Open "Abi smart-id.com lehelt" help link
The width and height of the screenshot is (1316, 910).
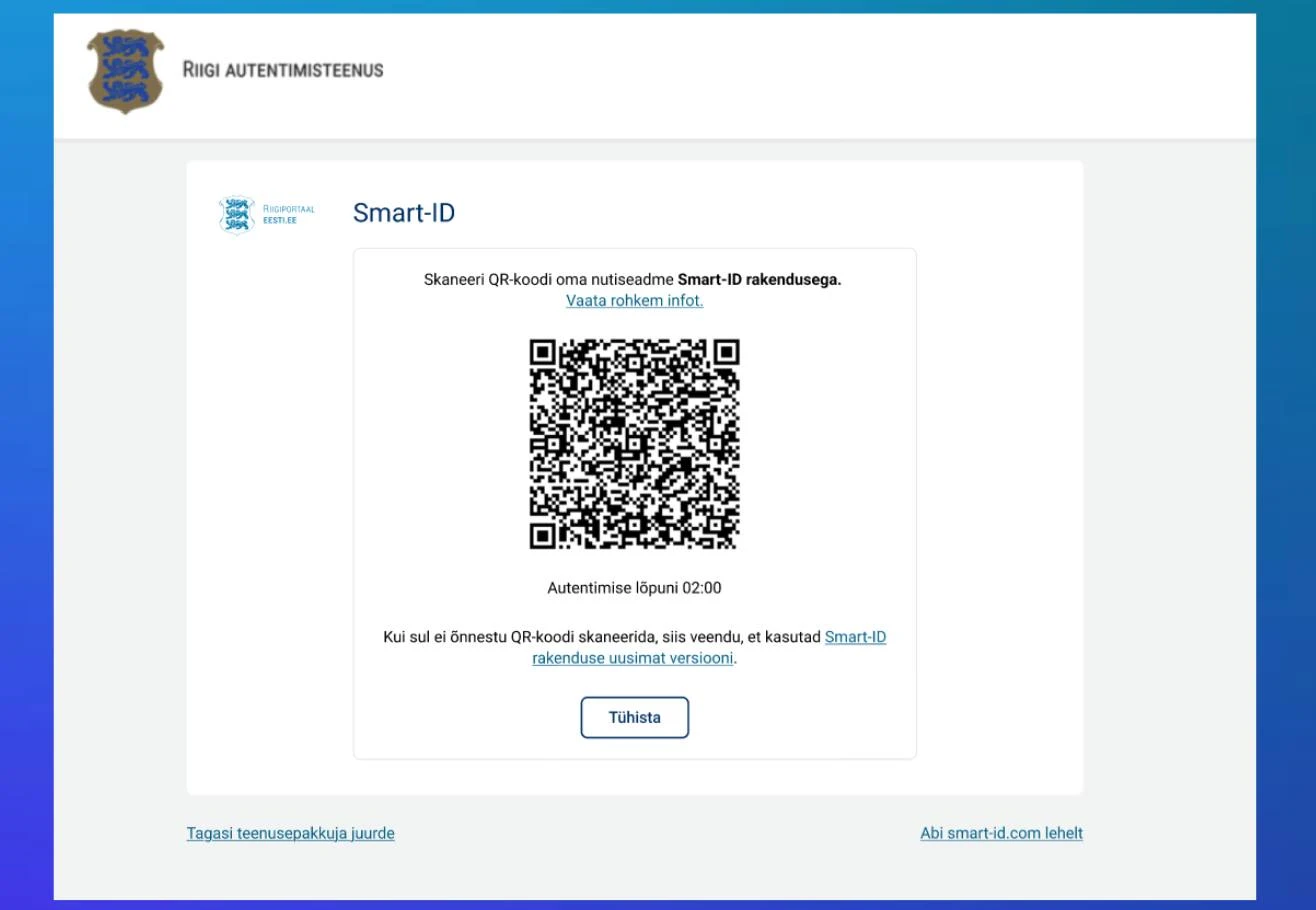(x=1001, y=833)
